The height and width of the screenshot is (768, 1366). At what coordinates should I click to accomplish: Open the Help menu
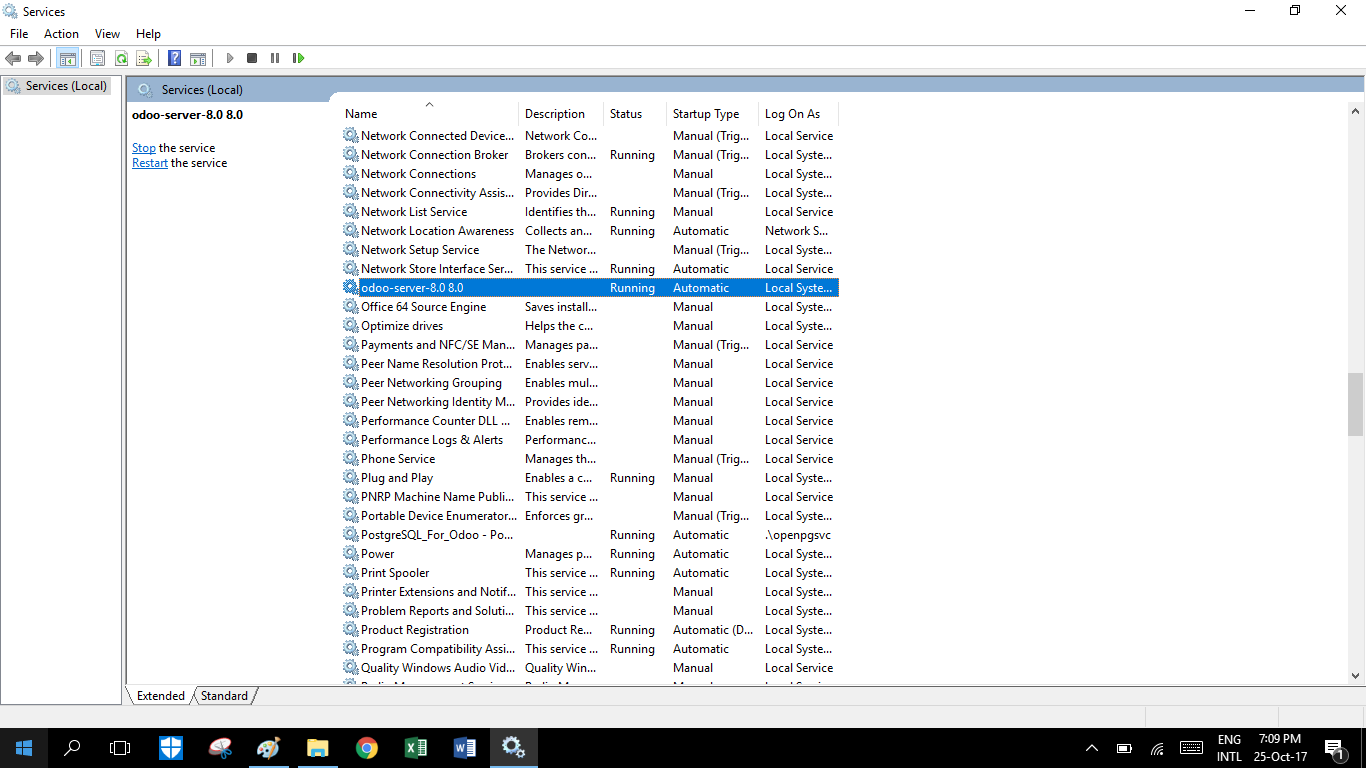point(148,34)
